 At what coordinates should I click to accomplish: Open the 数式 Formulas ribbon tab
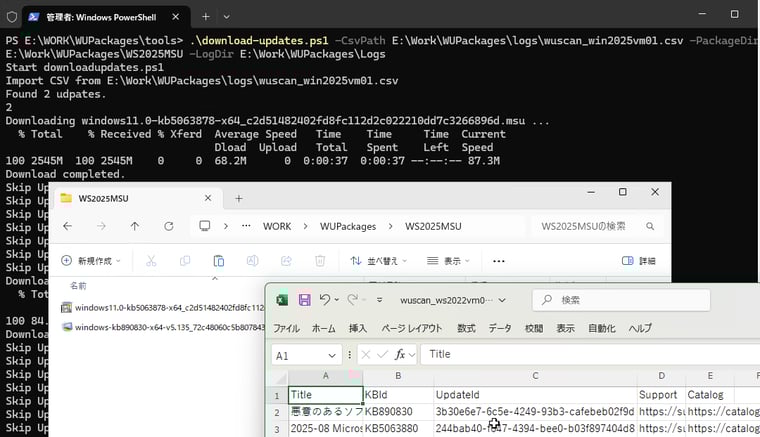[466, 328]
